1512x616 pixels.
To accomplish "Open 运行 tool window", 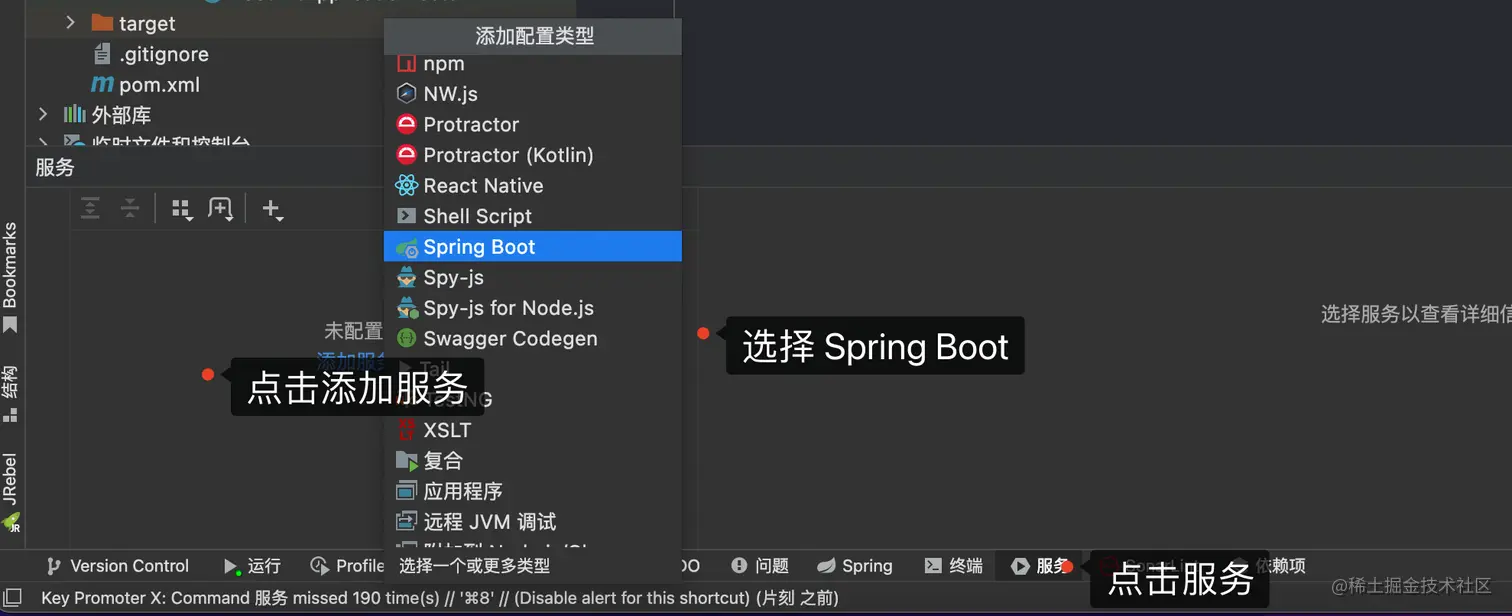I will tap(252, 566).
